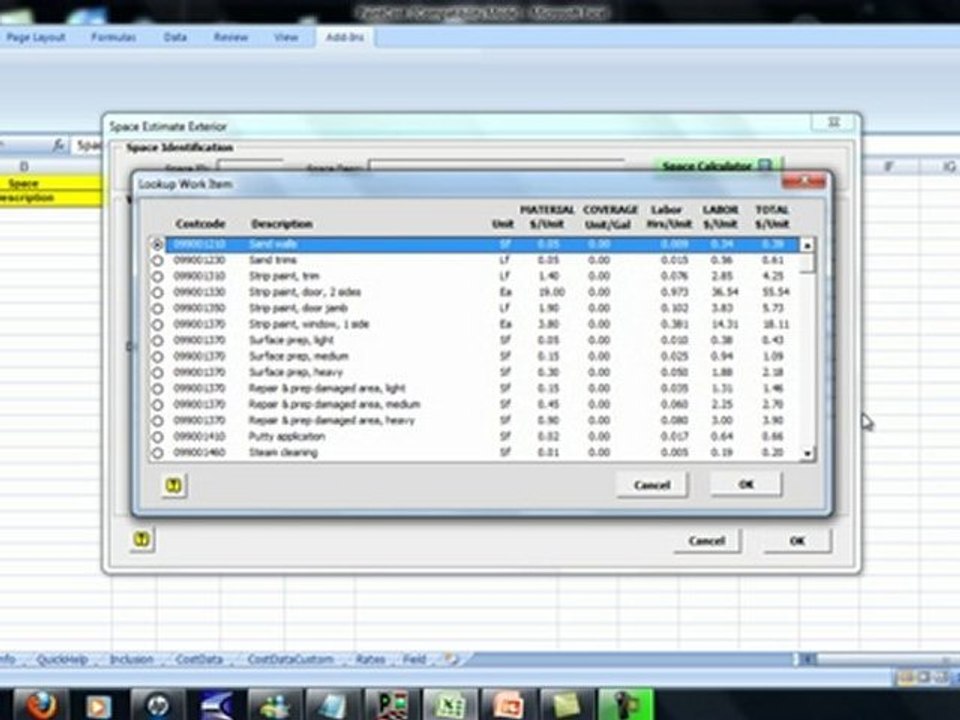Screen dimensions: 960x720
Task: Open the Page Layout ribbon tab
Action: click(x=36, y=37)
